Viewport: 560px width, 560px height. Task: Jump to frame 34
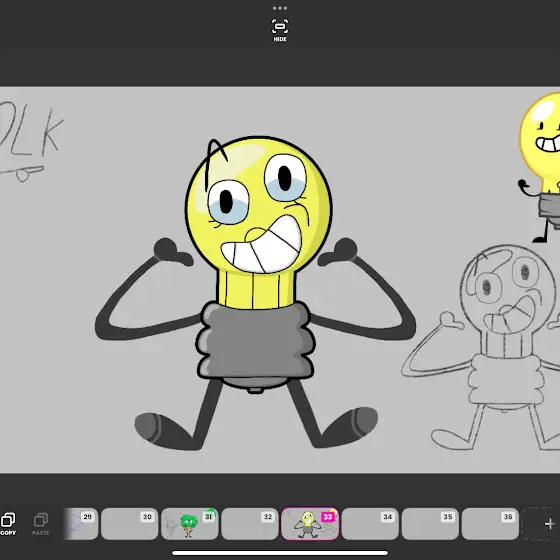pyautogui.click(x=370, y=524)
